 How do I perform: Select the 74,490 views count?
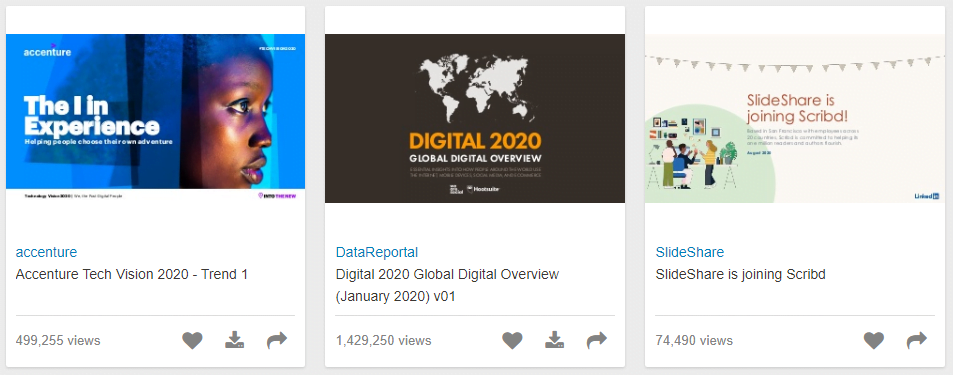[x=694, y=340]
